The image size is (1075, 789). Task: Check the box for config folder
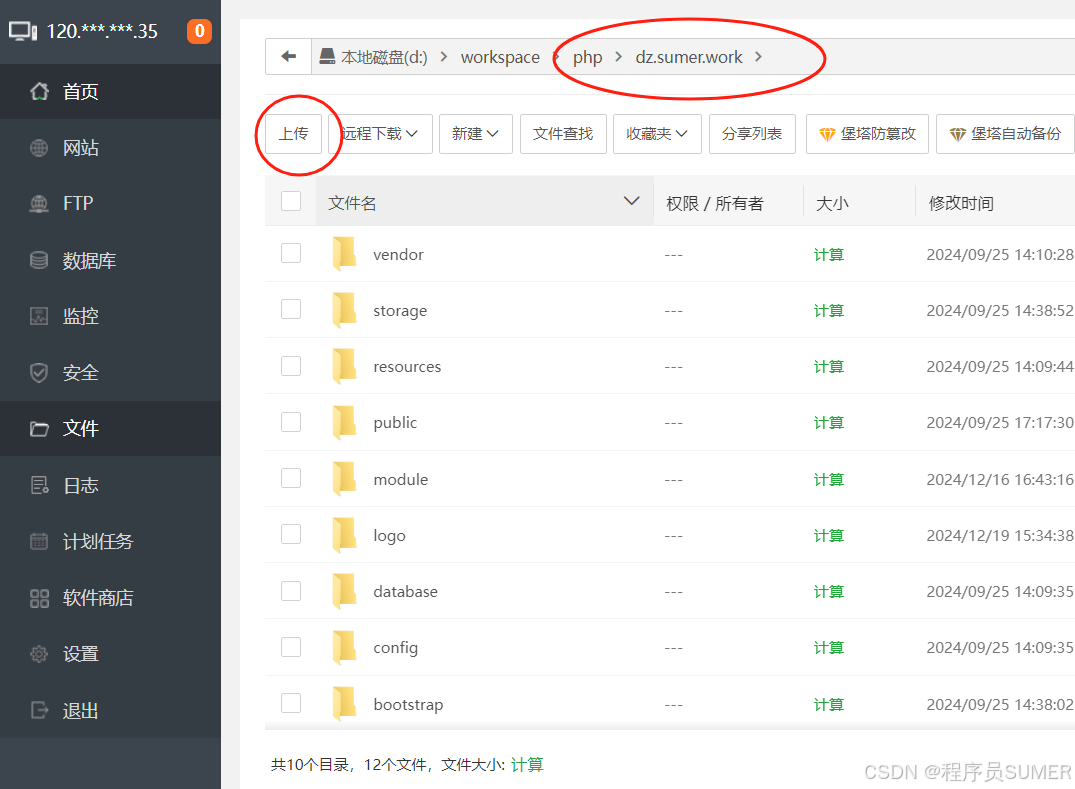click(291, 646)
